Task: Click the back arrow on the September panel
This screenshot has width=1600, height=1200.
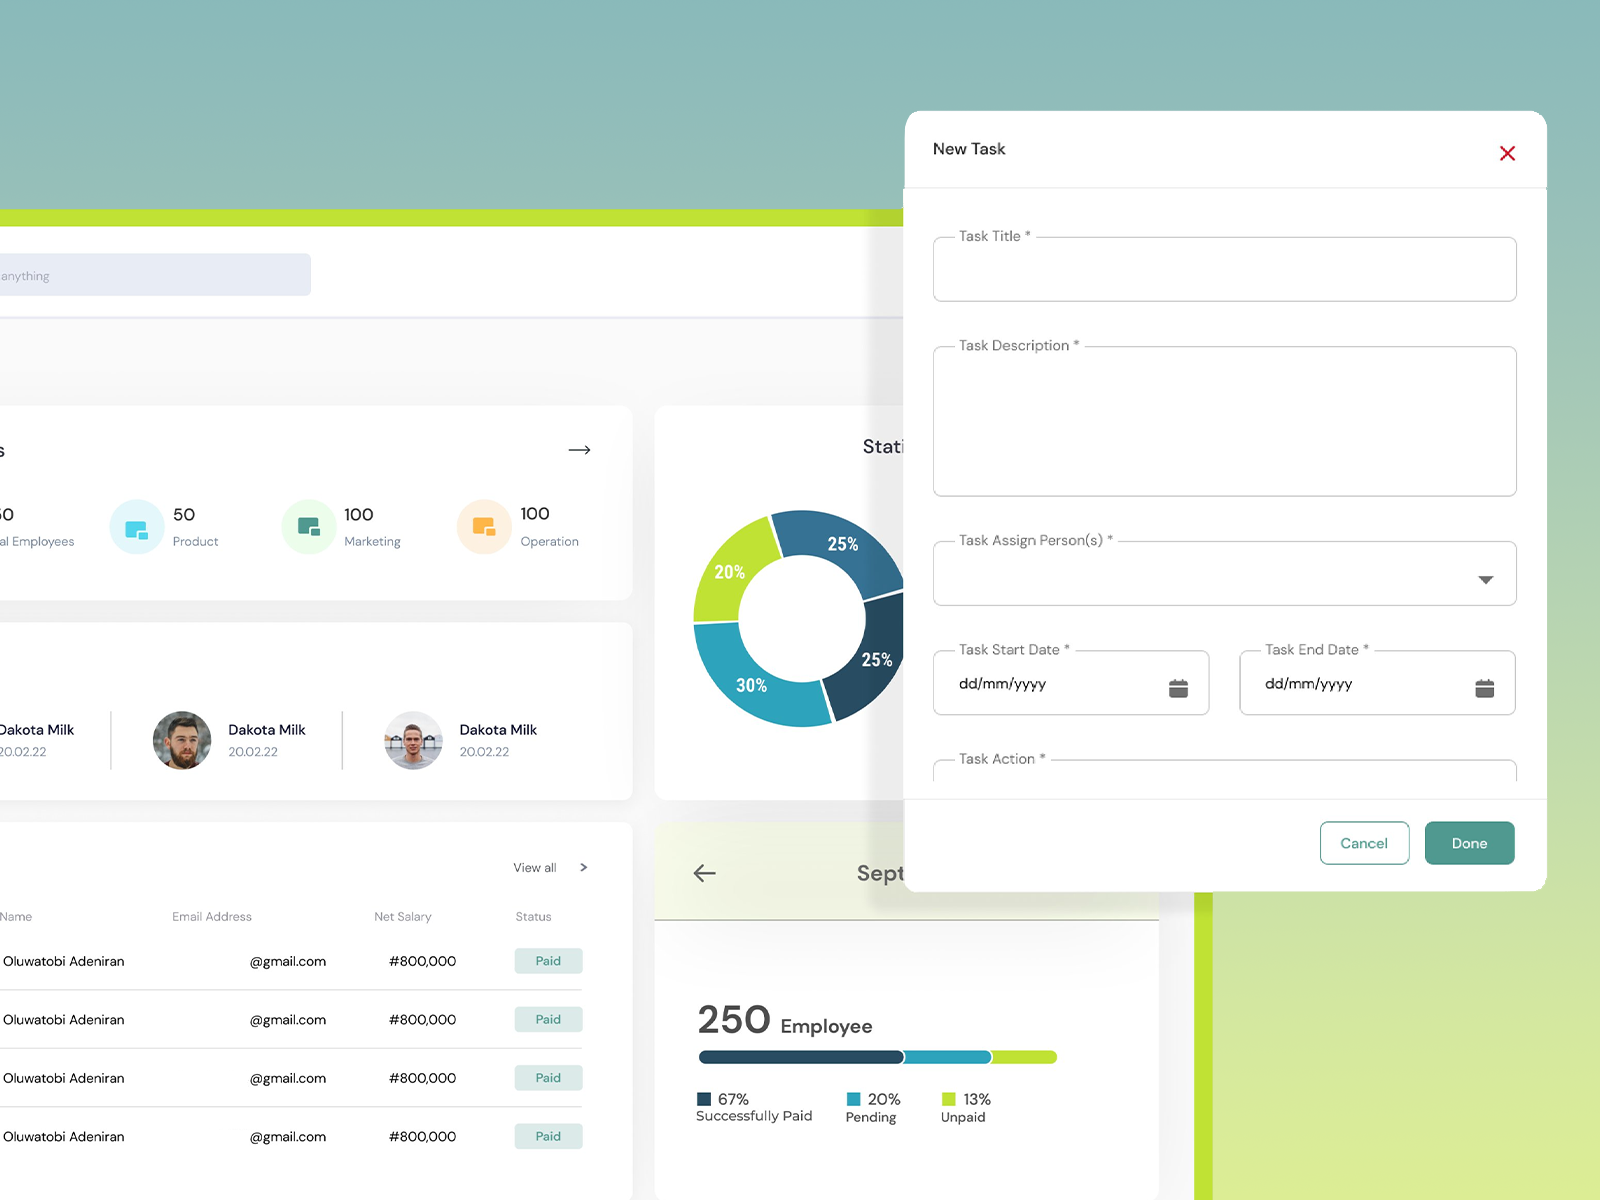Action: [x=704, y=873]
